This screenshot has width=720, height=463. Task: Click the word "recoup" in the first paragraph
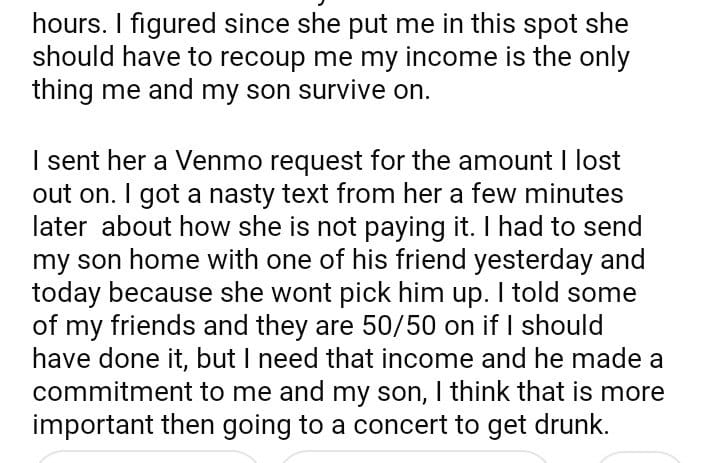(x=252, y=57)
